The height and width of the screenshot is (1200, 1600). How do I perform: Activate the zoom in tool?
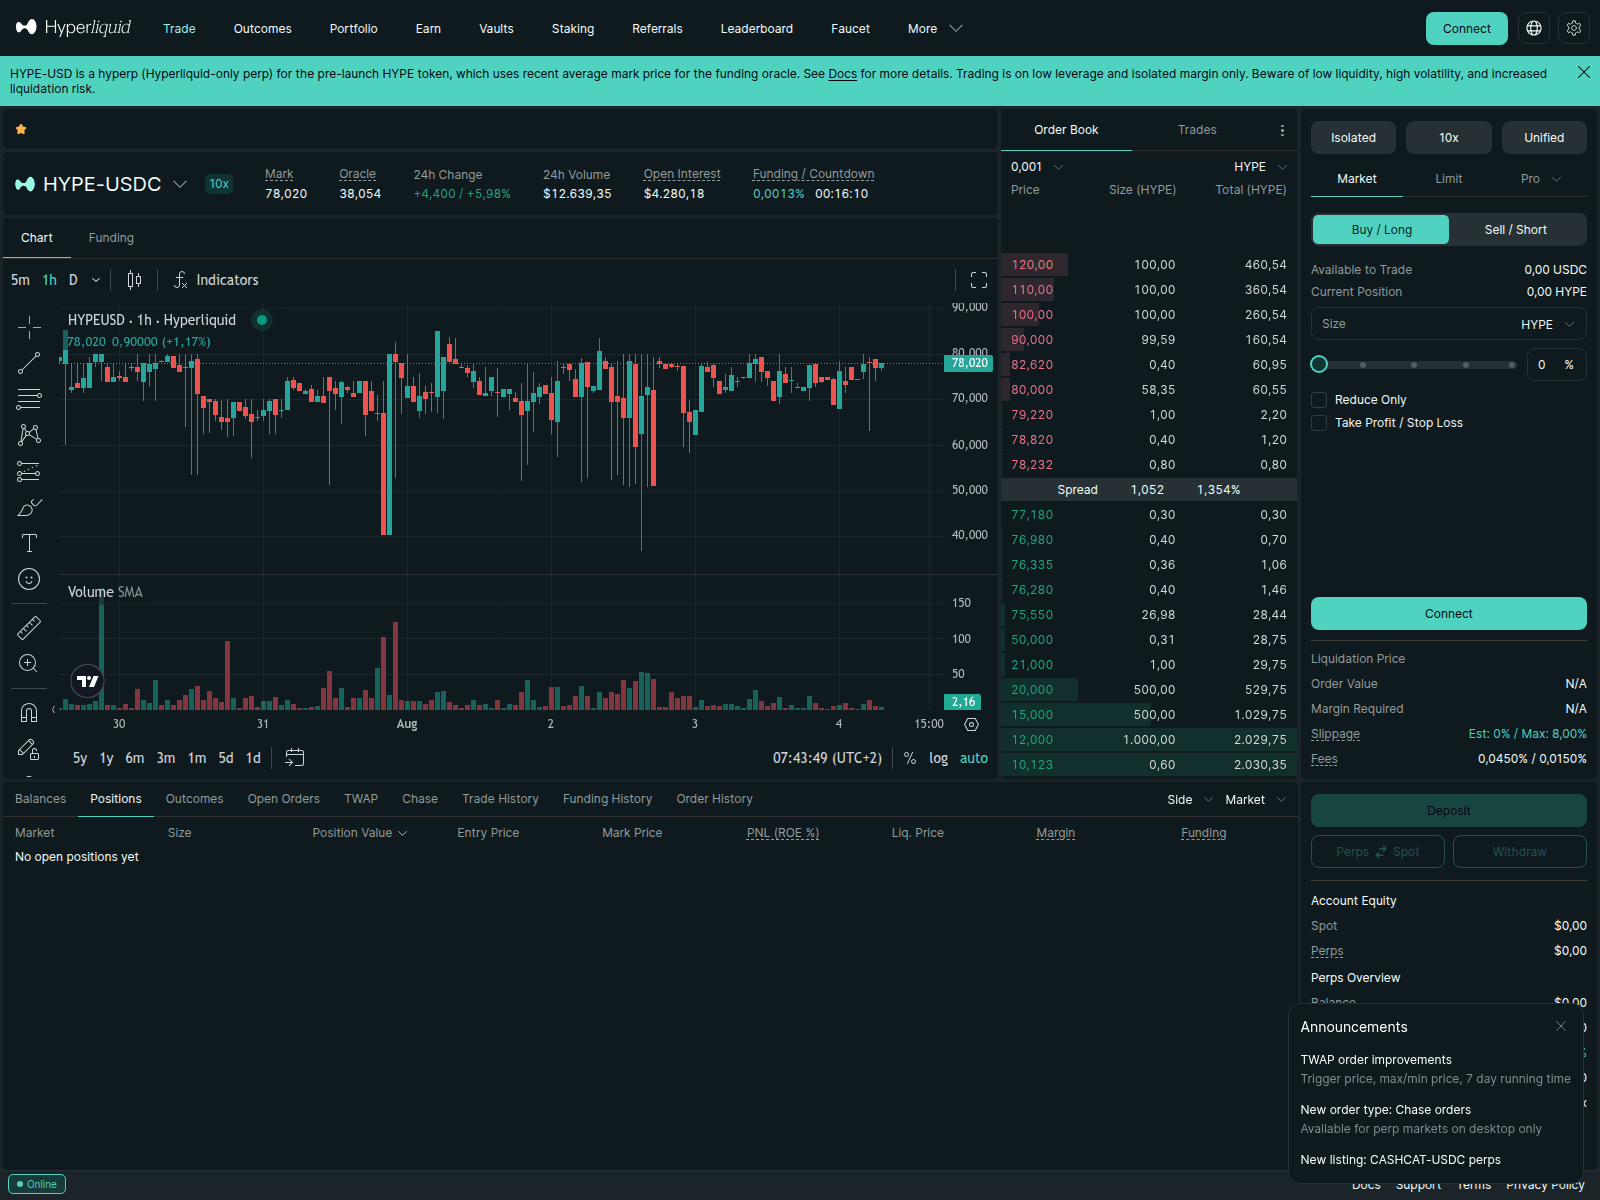29,664
